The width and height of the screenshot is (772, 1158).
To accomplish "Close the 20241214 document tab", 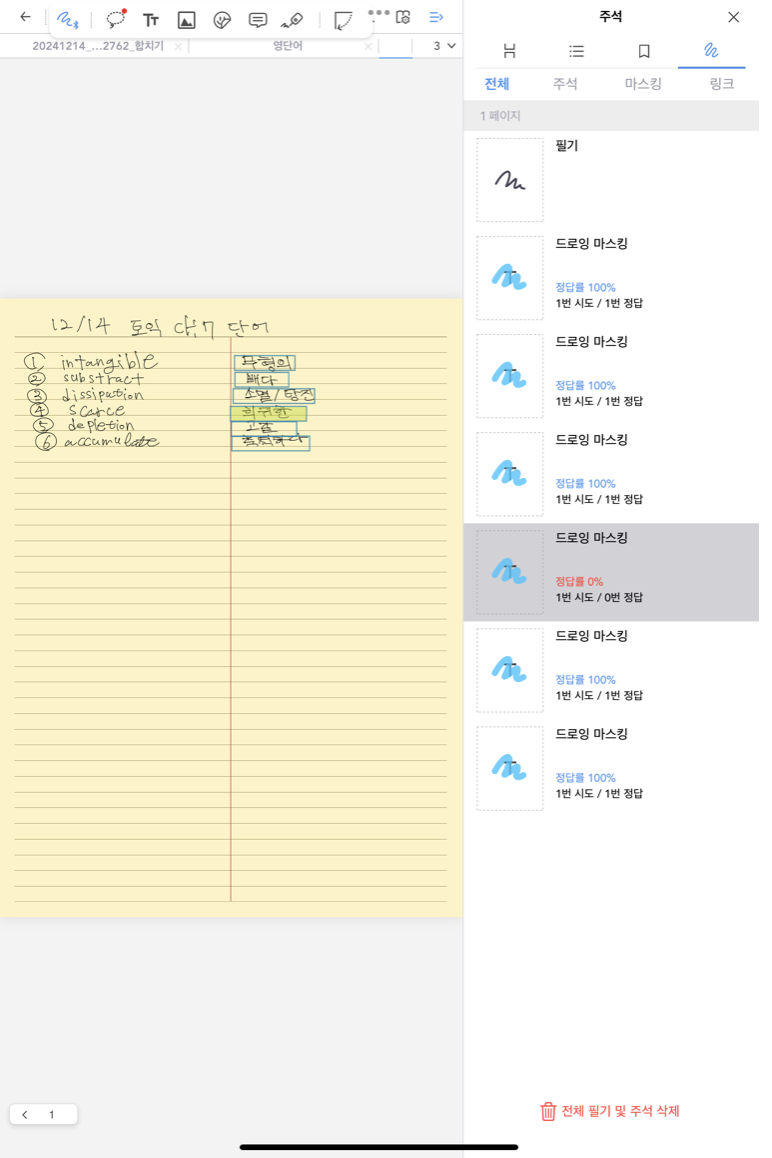I will (x=178, y=46).
